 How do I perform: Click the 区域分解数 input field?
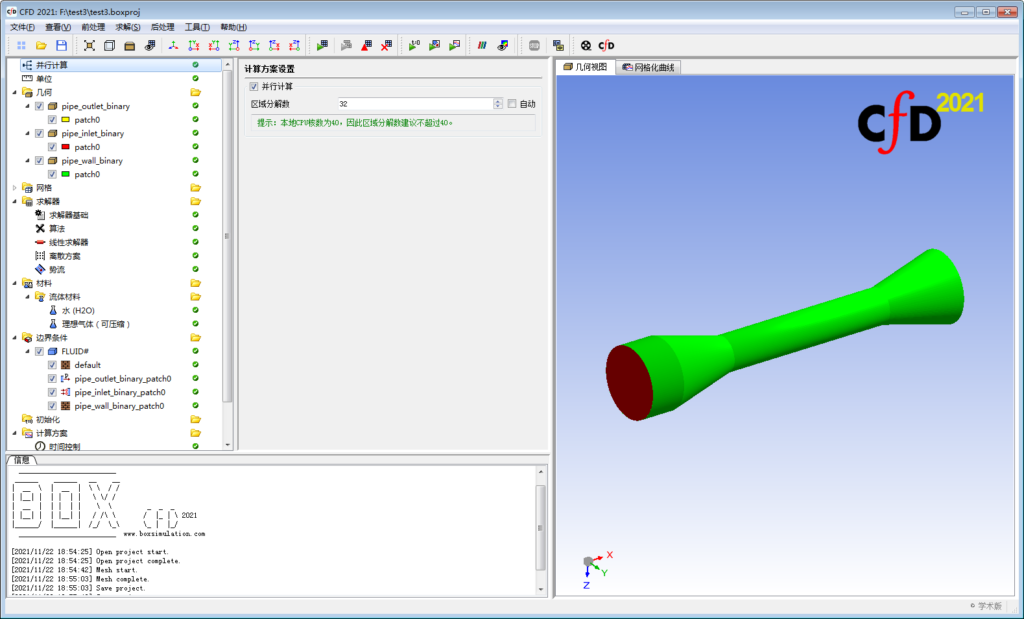point(414,104)
